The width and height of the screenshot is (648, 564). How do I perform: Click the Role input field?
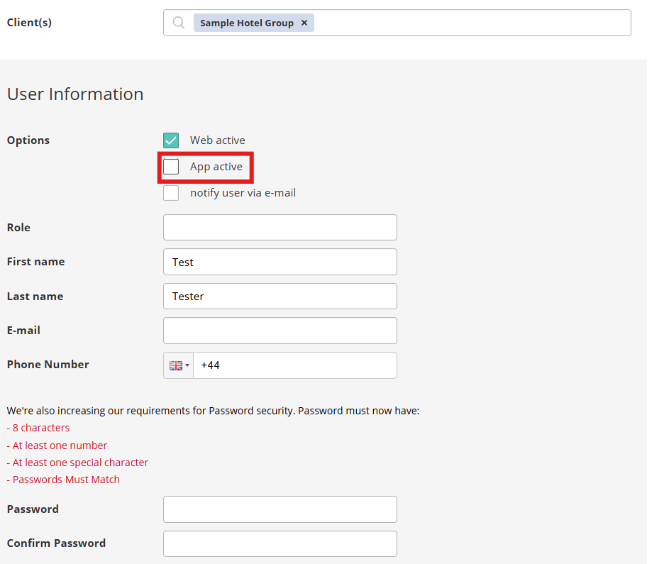[x=280, y=228]
